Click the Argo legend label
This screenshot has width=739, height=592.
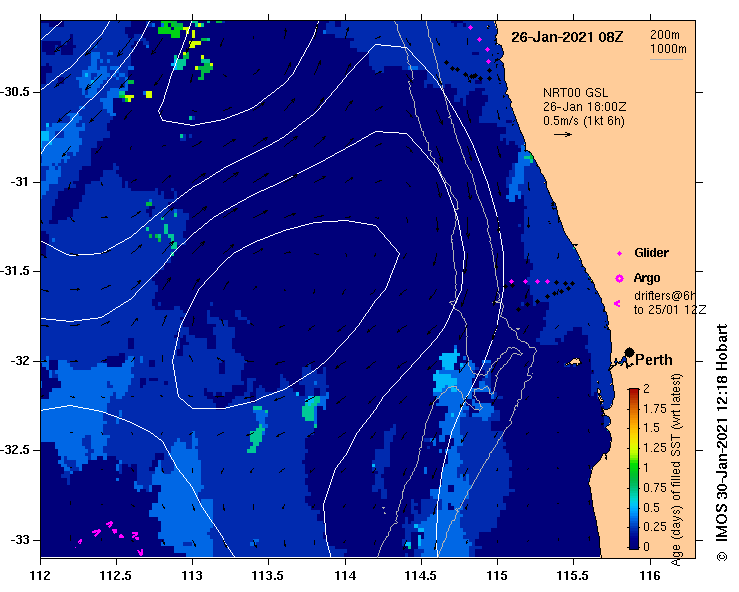pyautogui.click(x=647, y=278)
